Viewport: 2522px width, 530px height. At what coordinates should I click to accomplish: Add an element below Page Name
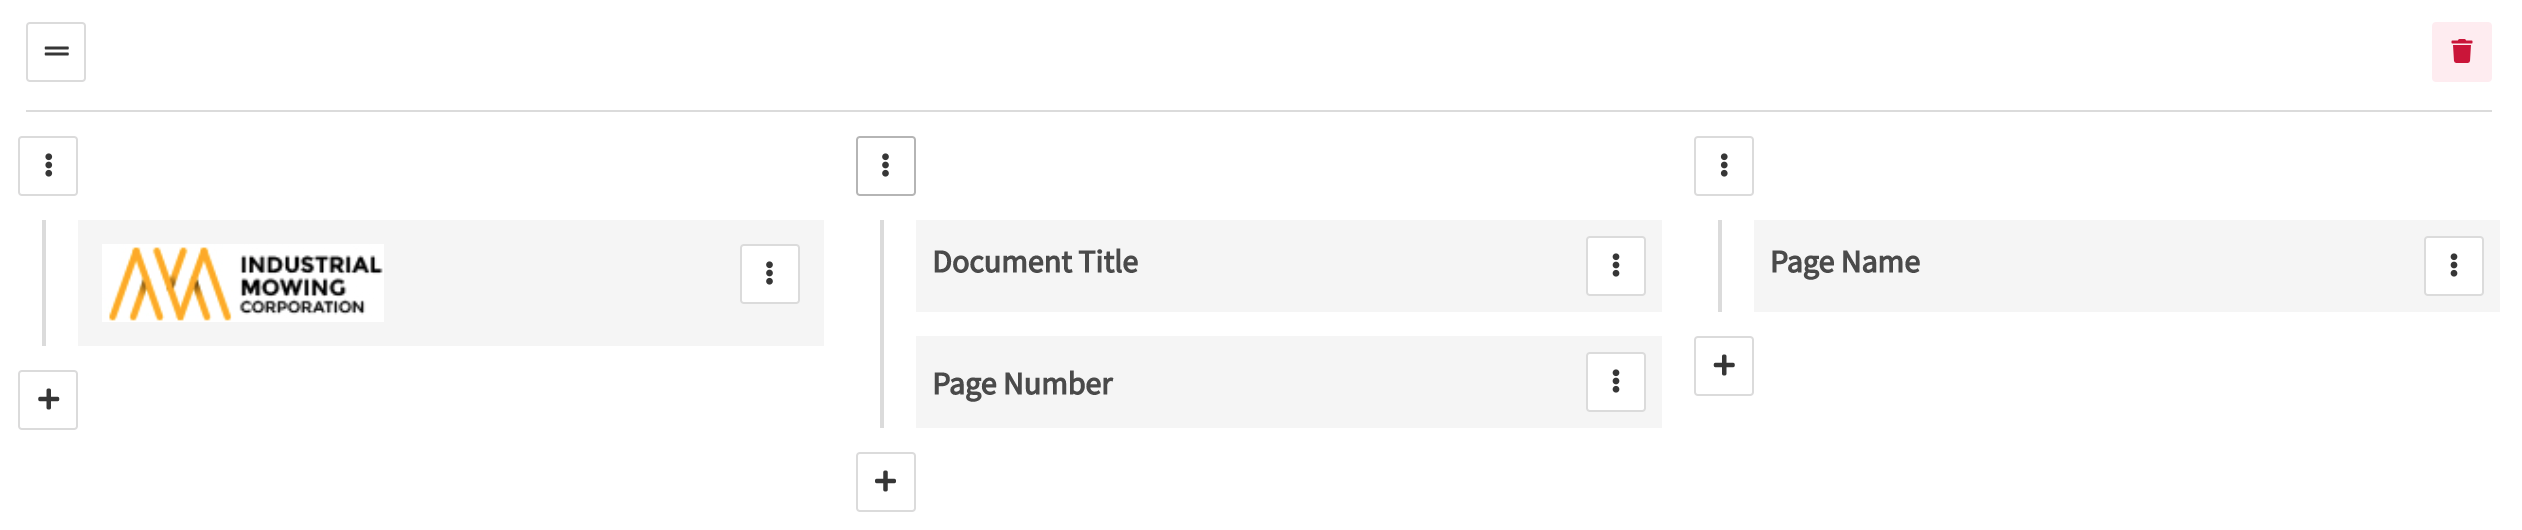1723,366
